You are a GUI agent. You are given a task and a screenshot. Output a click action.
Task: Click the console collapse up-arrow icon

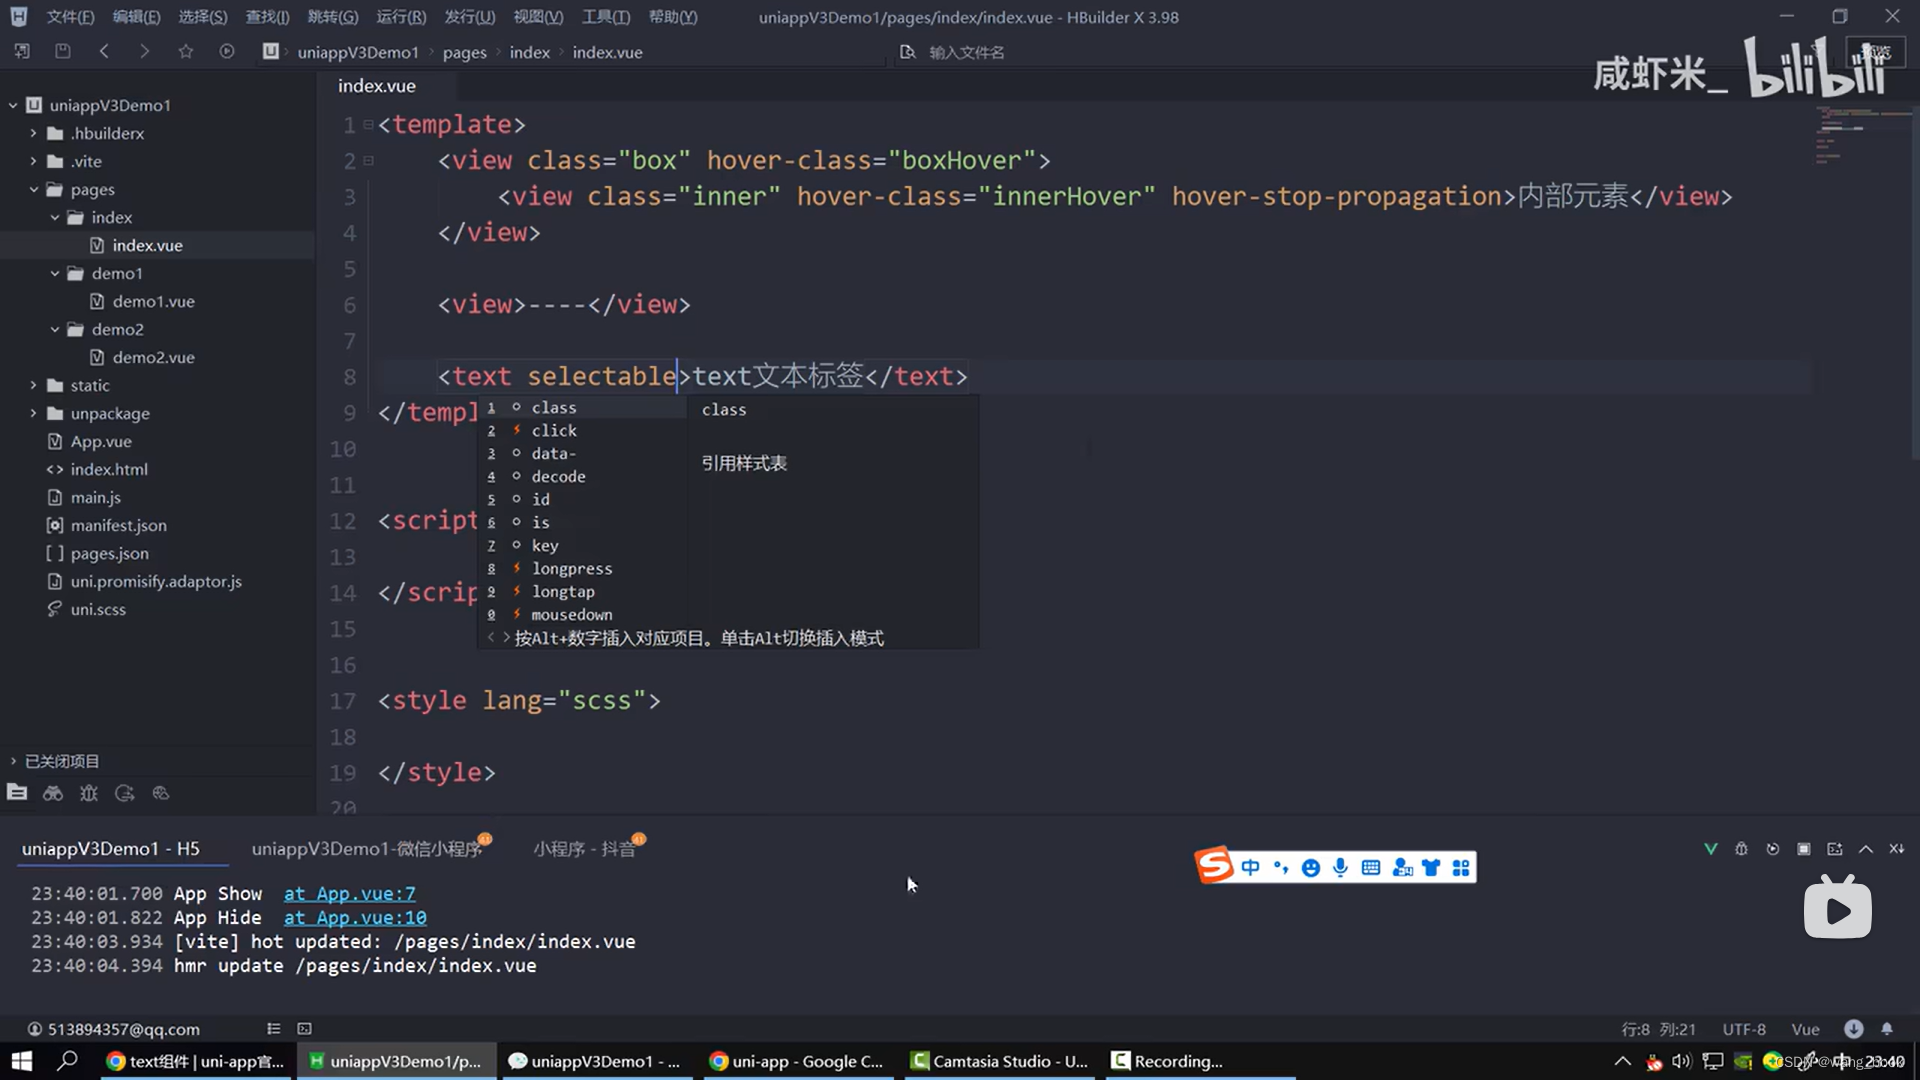1866,849
